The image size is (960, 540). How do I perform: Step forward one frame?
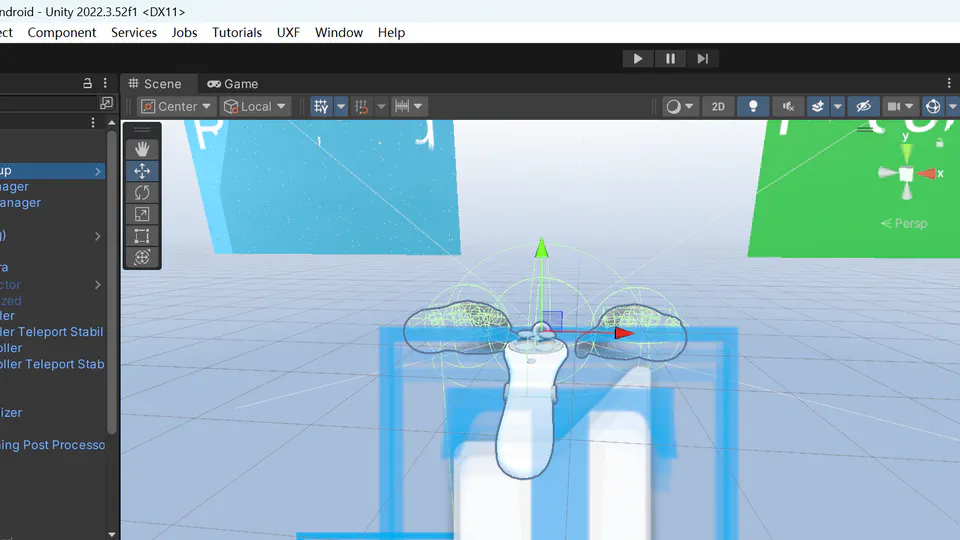[703, 59]
